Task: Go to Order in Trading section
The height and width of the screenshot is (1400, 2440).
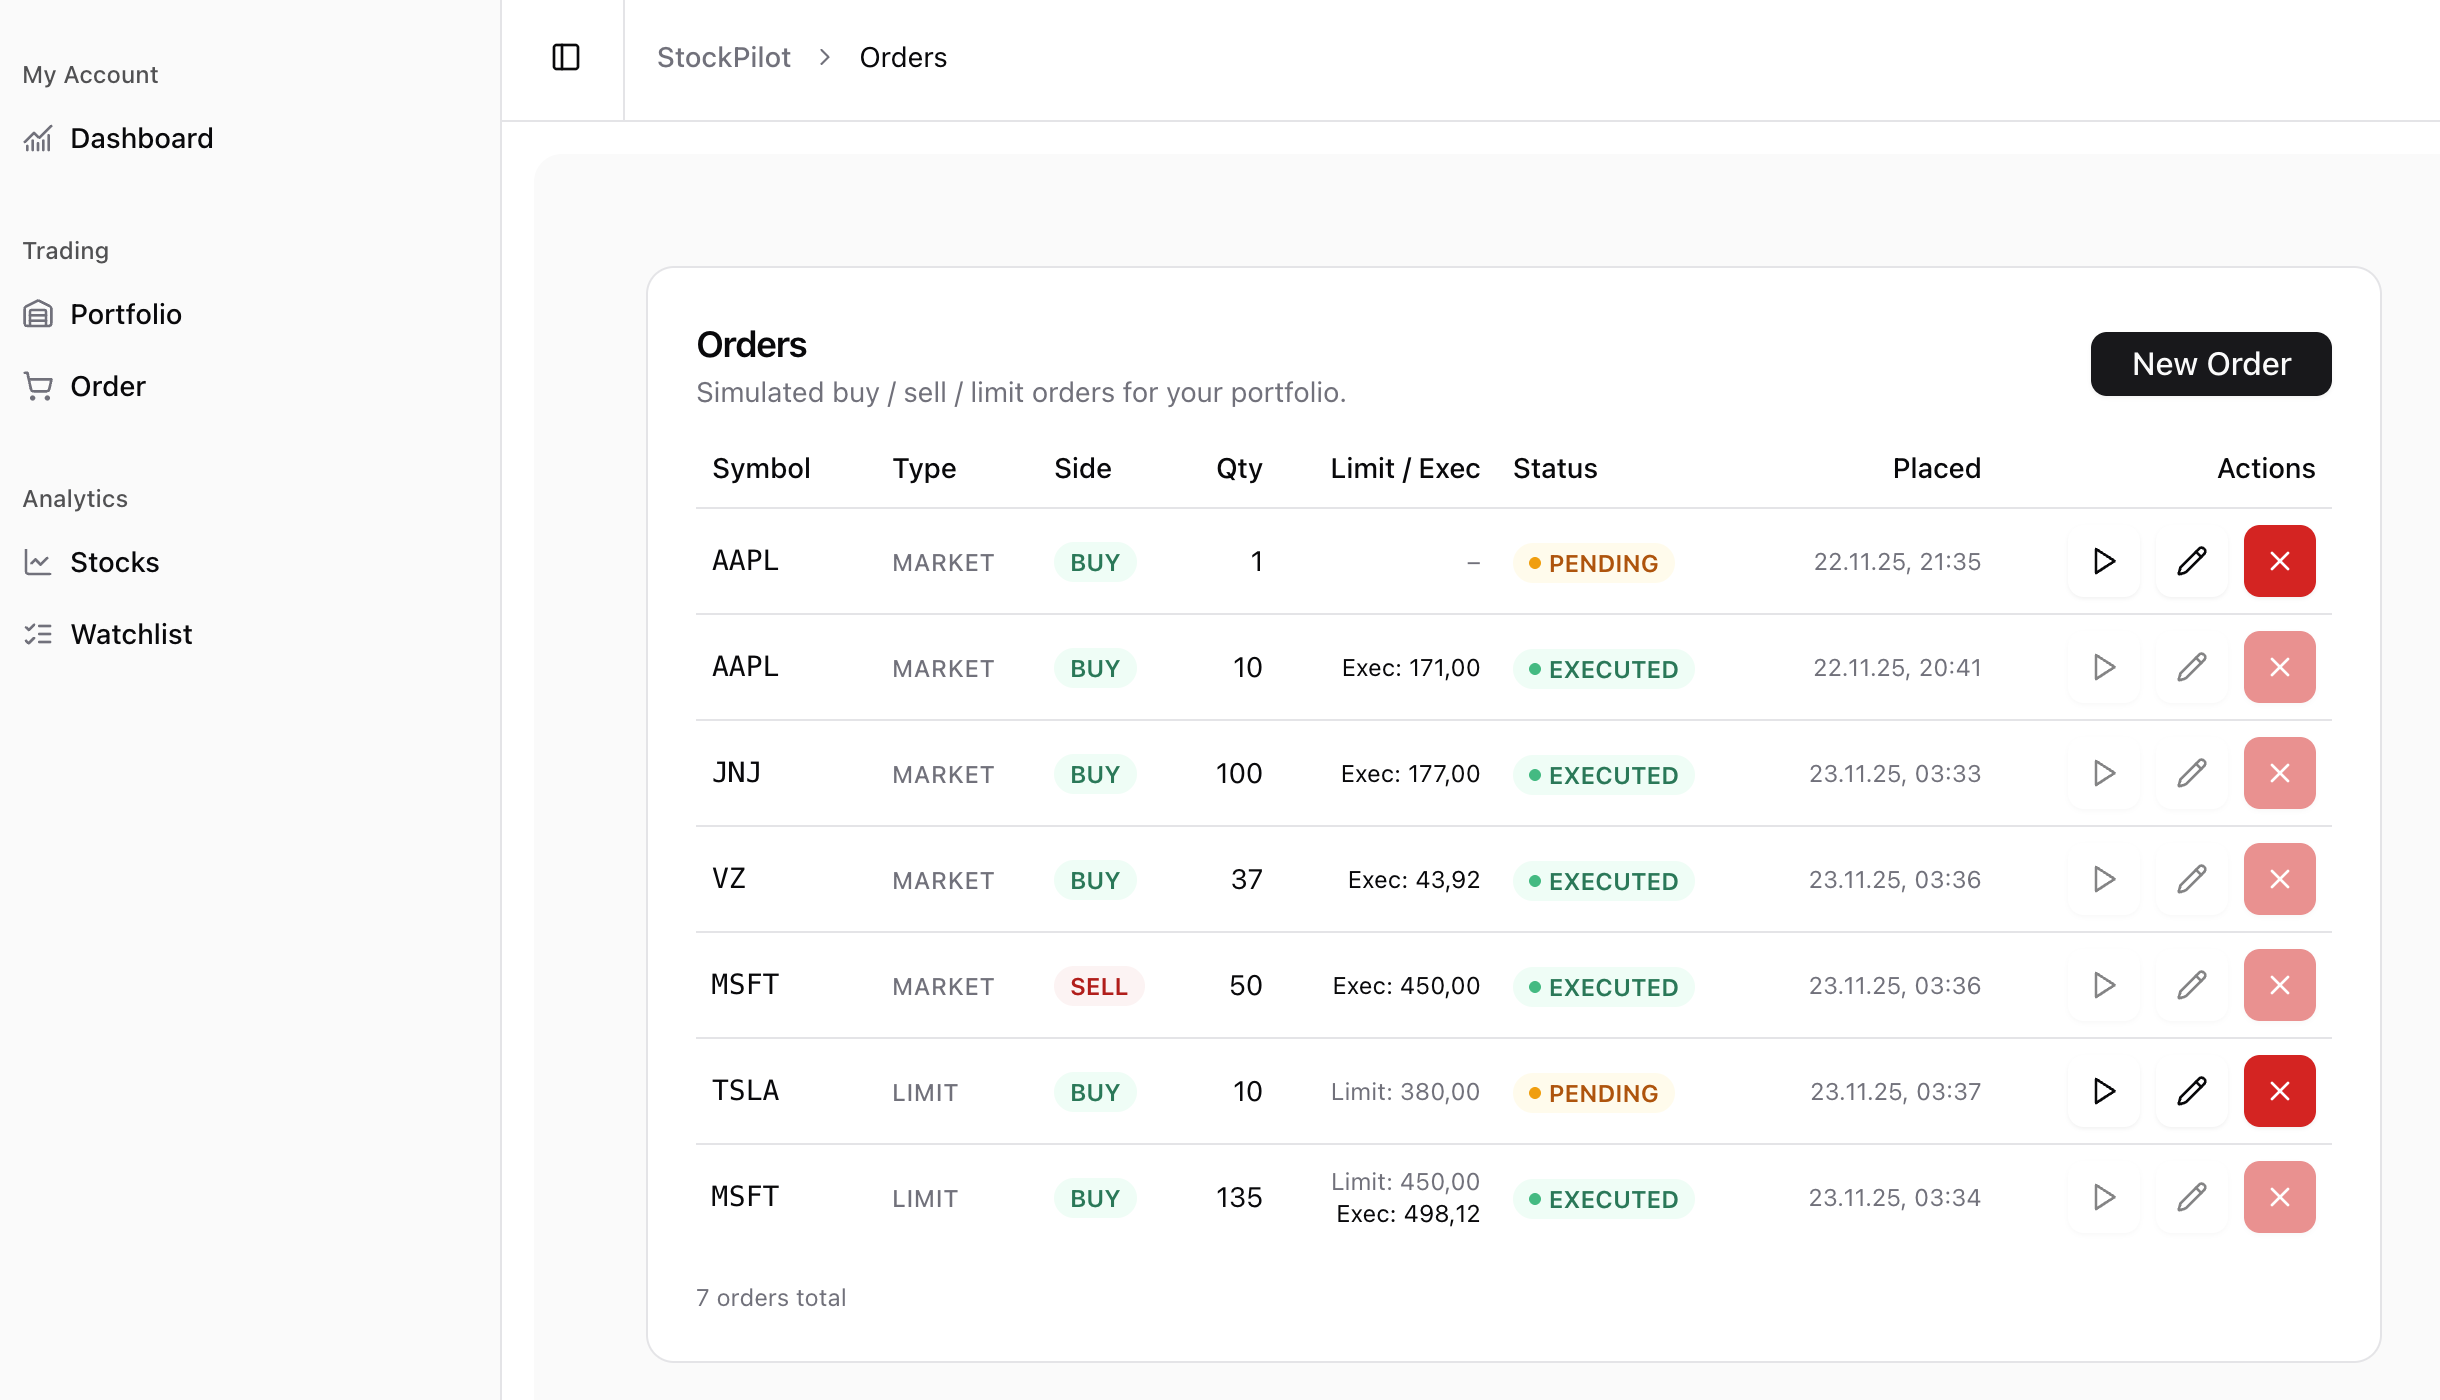Action: [x=107, y=386]
